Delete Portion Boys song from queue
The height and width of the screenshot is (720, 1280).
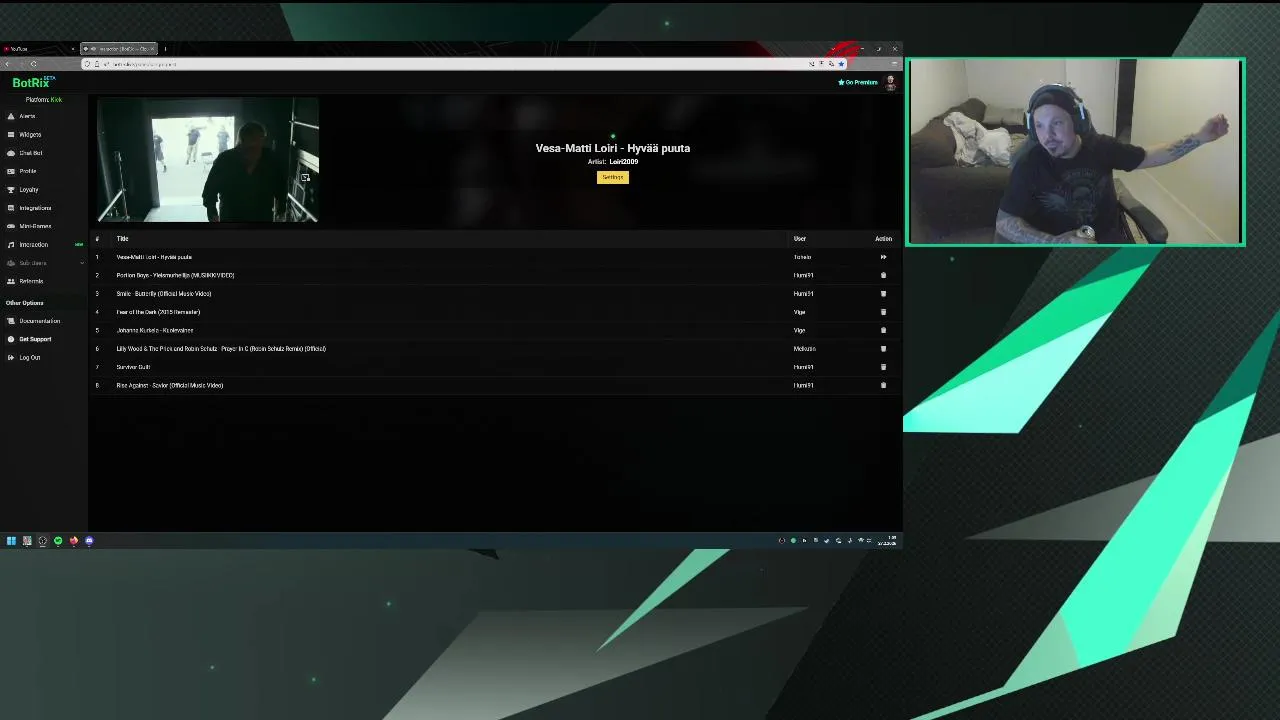883,275
